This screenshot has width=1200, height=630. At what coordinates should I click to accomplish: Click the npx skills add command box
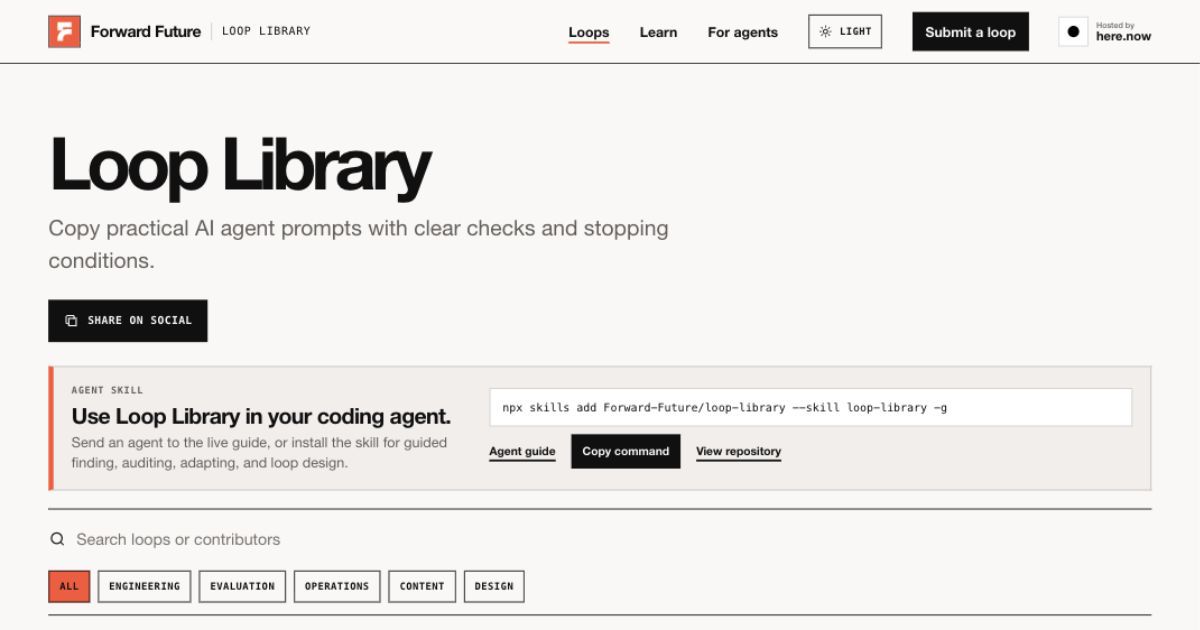[811, 407]
